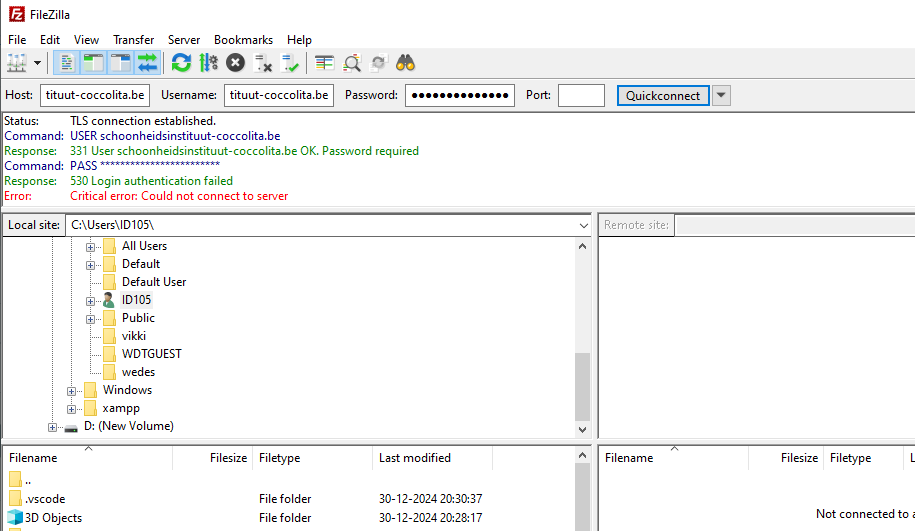Select the 3D Objects folder row
Viewport: 915px width, 531px height.
point(289,518)
